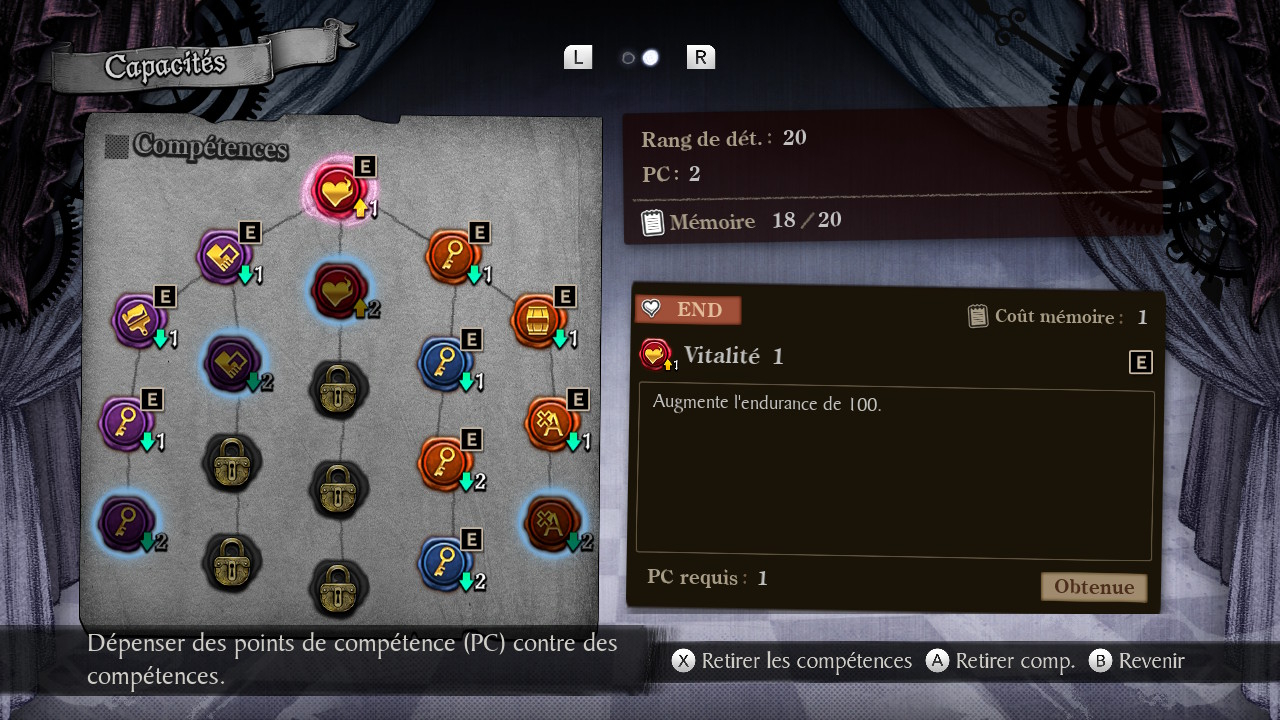
Task: Switch to previous page with L tab
Action: pyautogui.click(x=578, y=57)
